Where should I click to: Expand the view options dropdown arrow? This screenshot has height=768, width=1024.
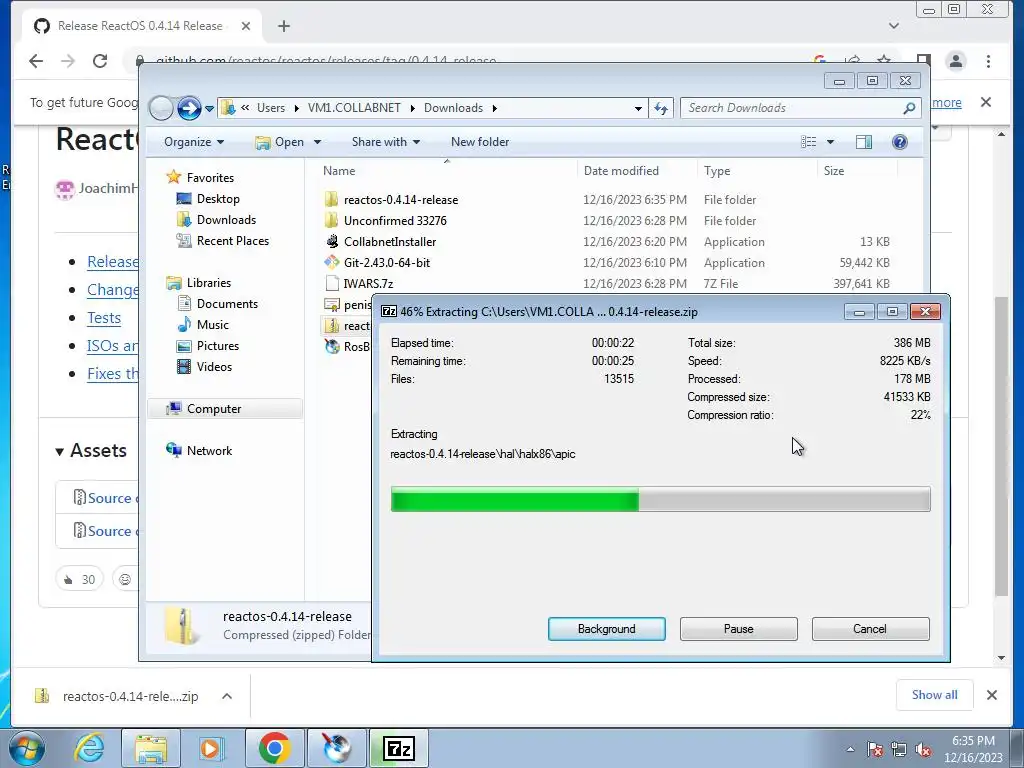click(x=831, y=142)
